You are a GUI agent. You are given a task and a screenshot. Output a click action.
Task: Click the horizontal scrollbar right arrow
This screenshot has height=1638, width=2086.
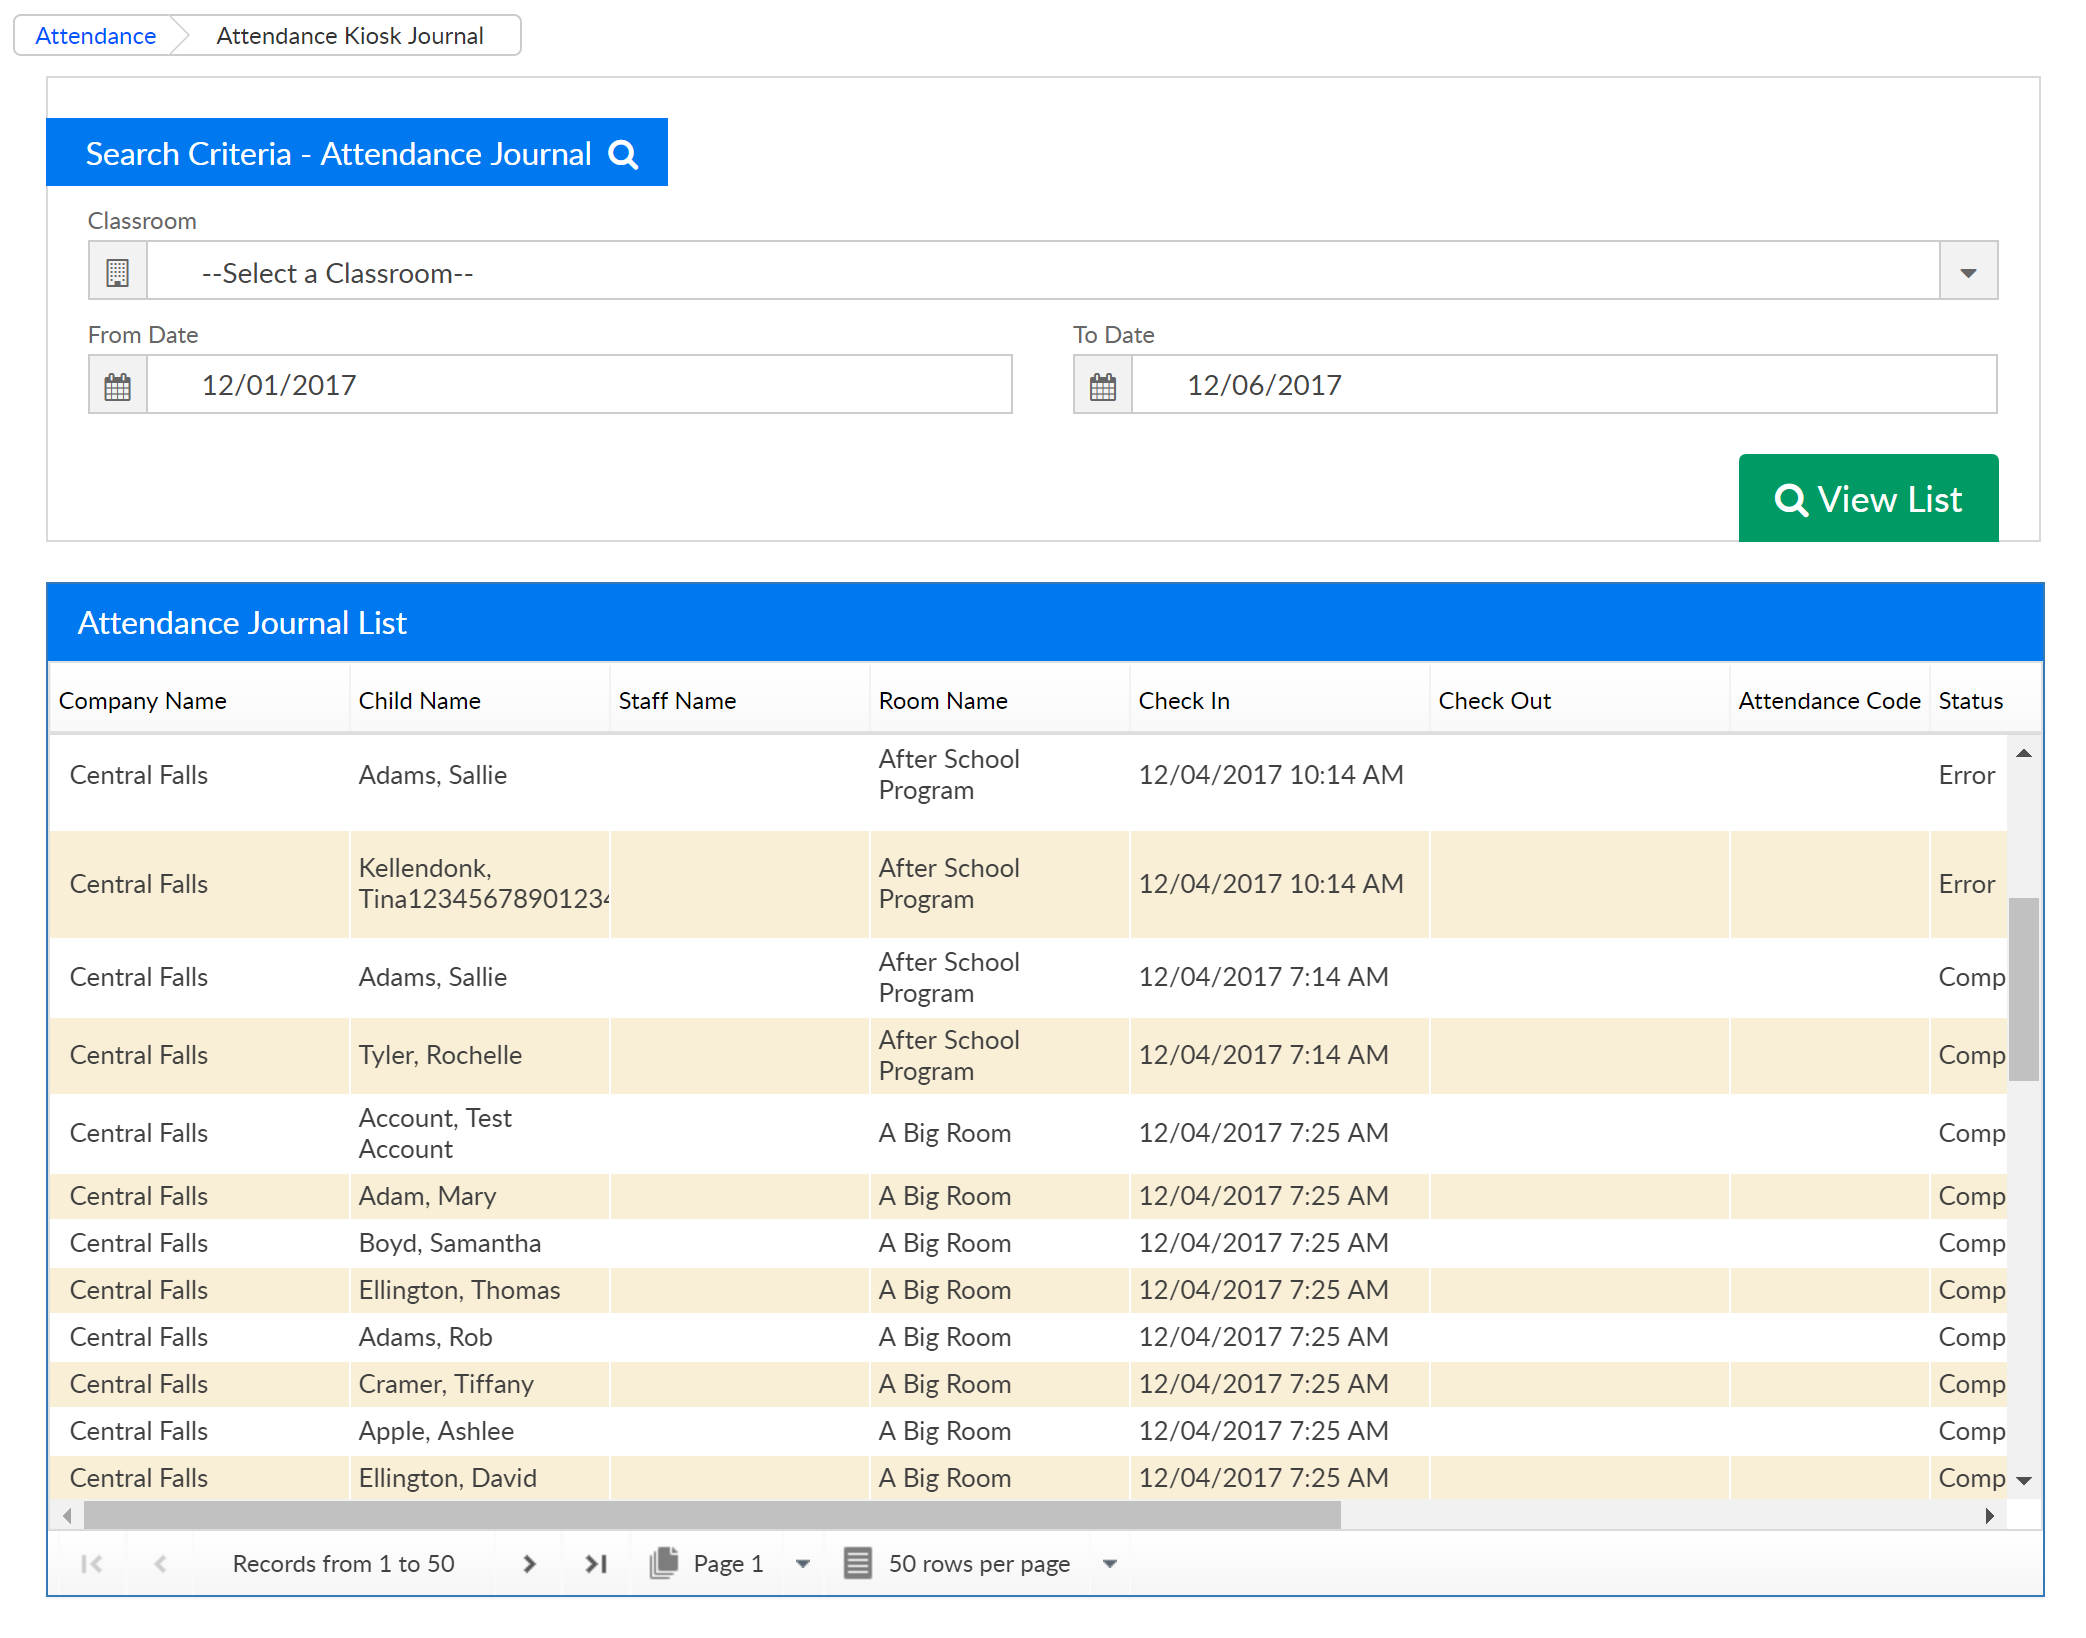(x=1989, y=1516)
